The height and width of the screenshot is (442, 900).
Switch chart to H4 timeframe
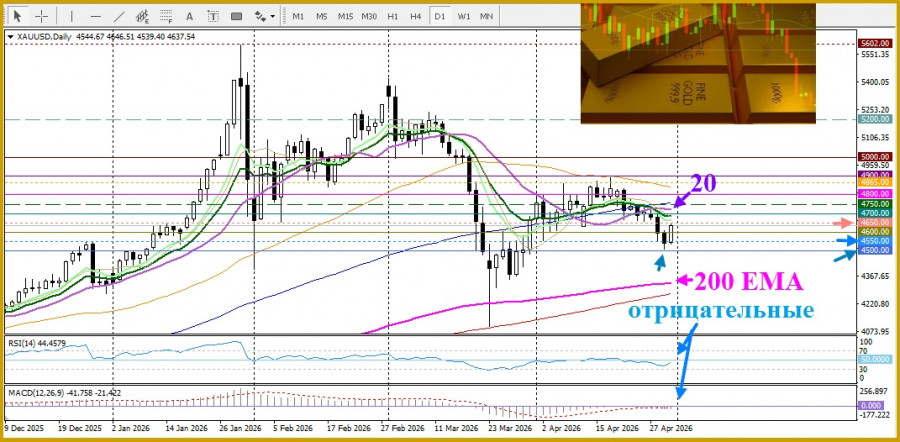pos(416,16)
